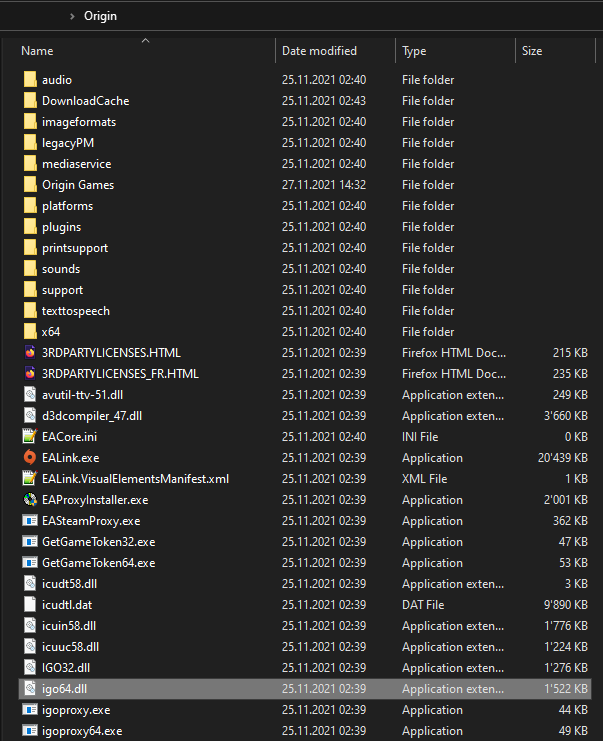
Task: Click the XML File type cell
Action: click(x=424, y=479)
